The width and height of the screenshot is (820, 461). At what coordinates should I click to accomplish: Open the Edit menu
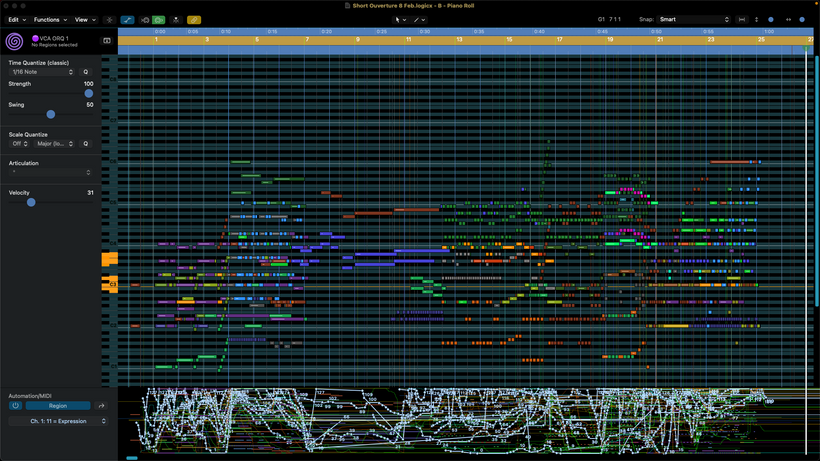coord(16,19)
